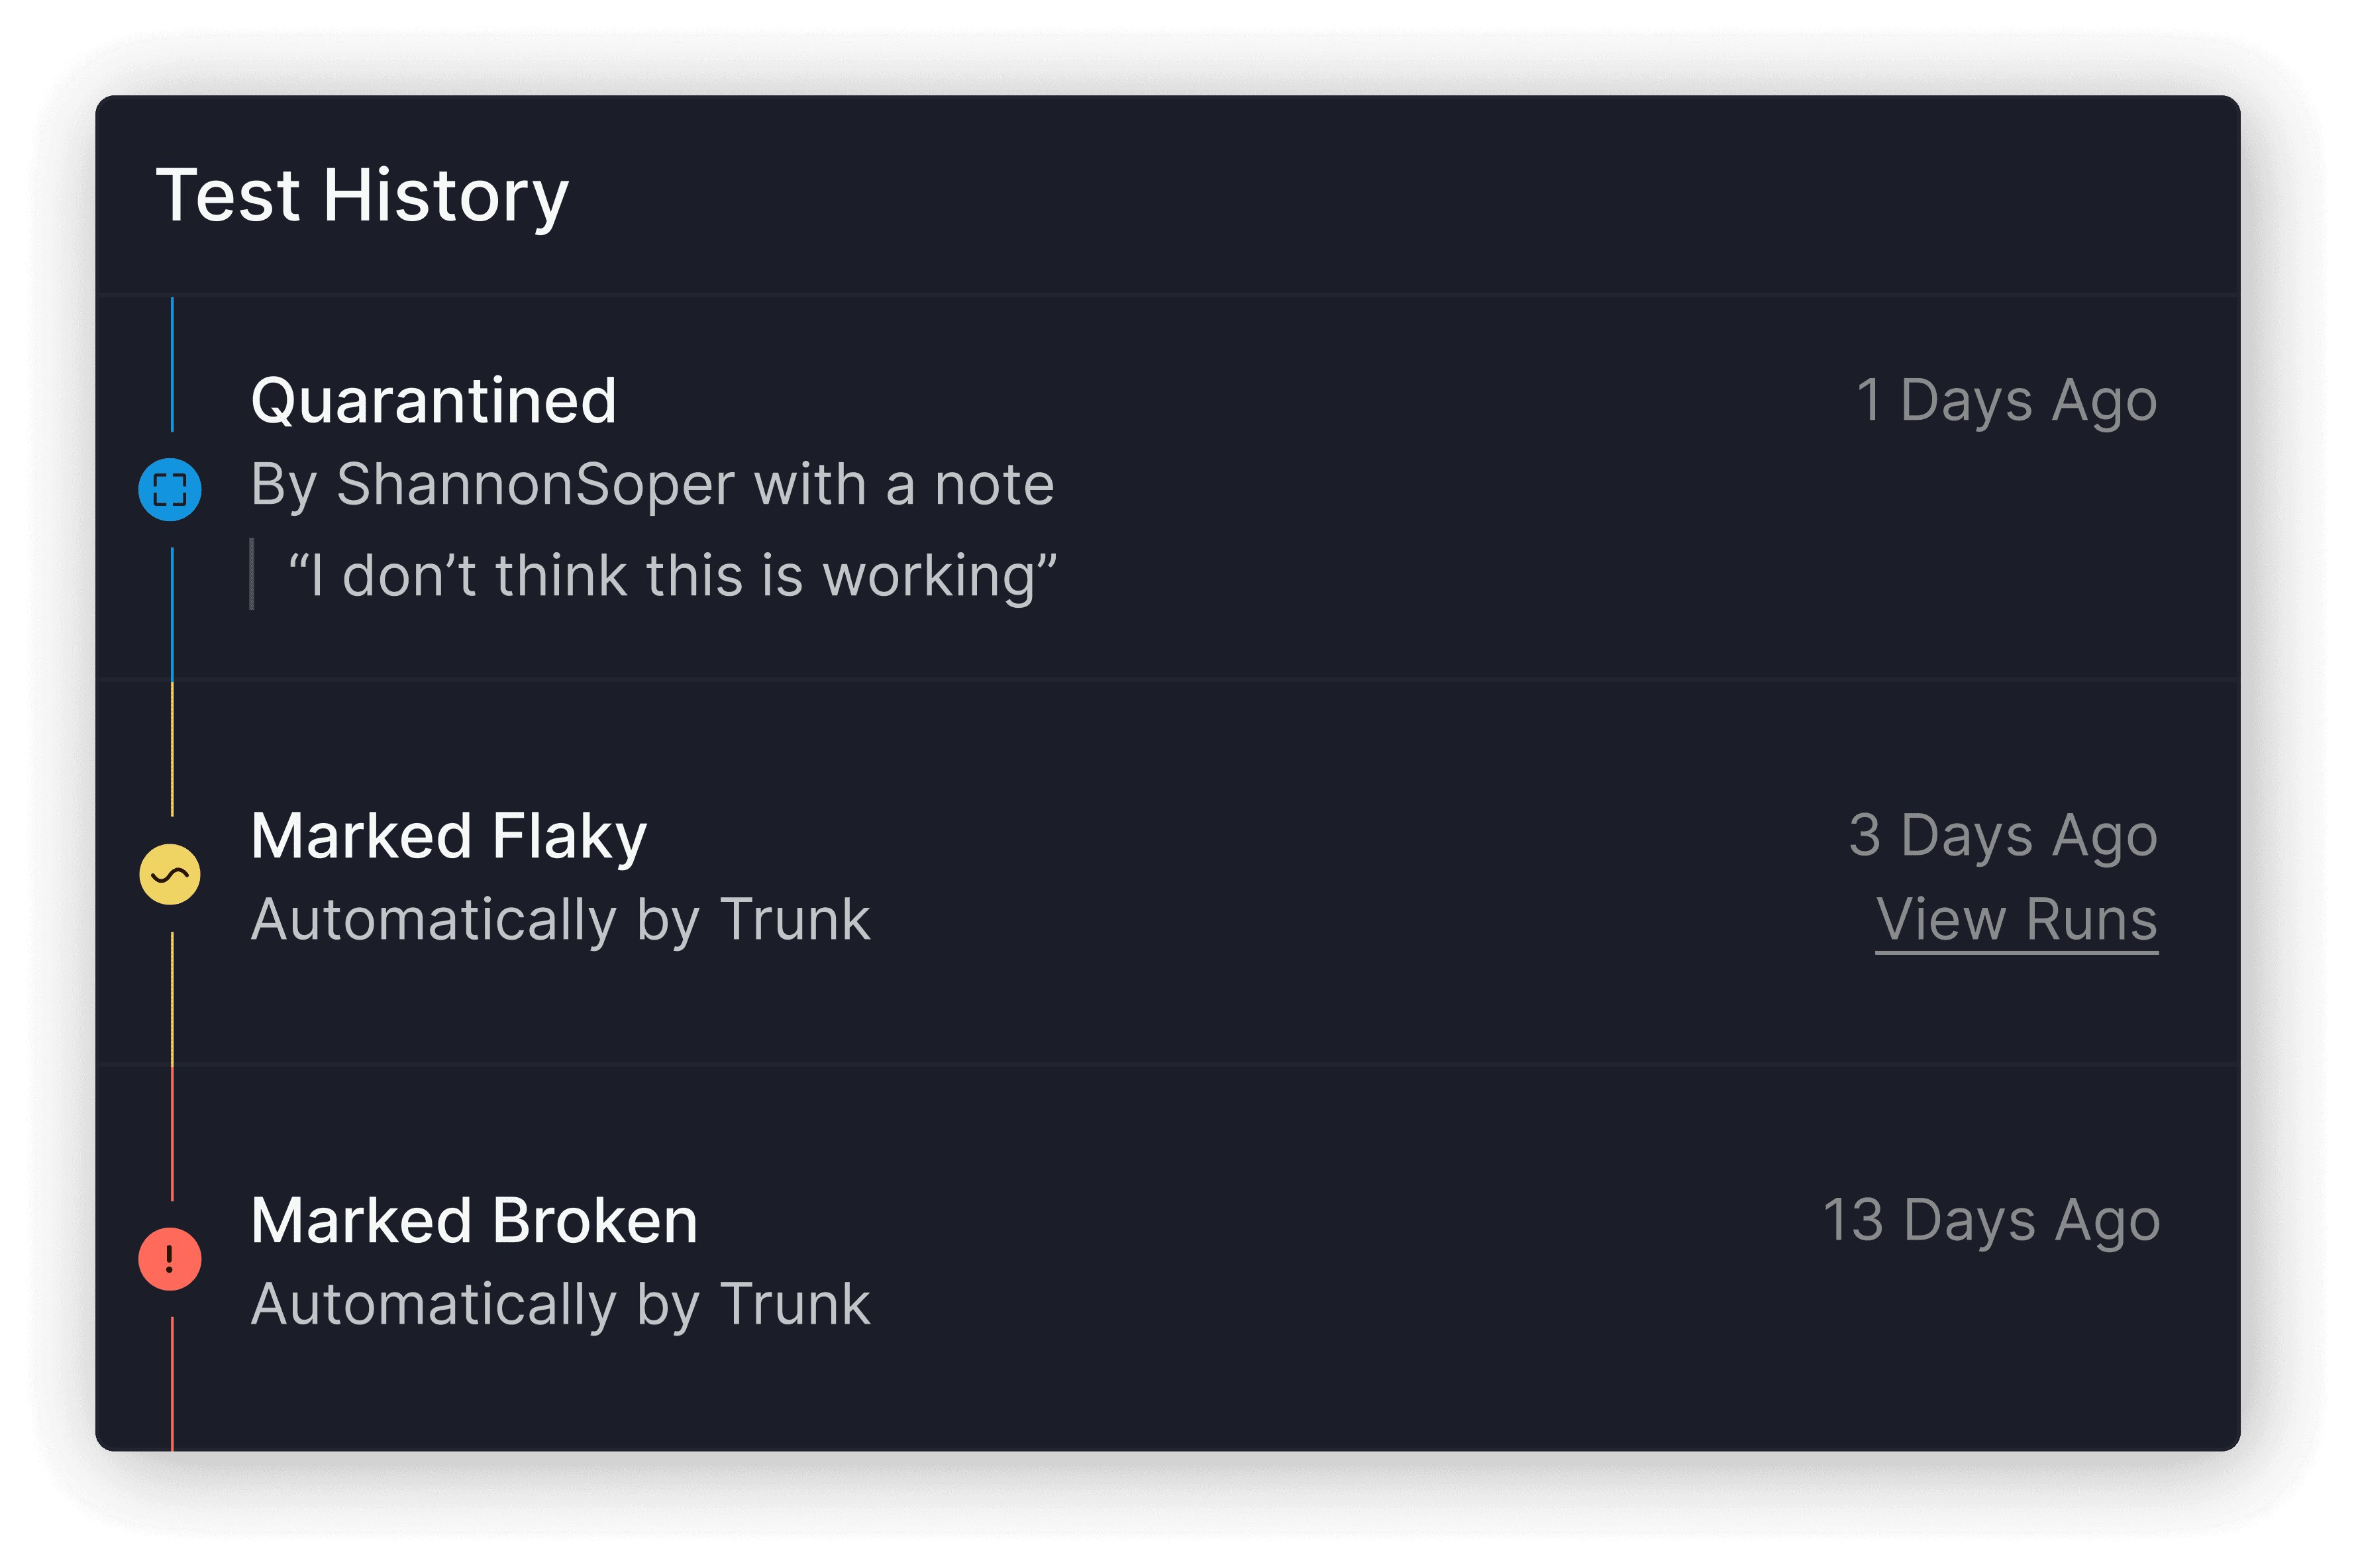Click the yellow timeline line above Flaky icon

pos(172,750)
